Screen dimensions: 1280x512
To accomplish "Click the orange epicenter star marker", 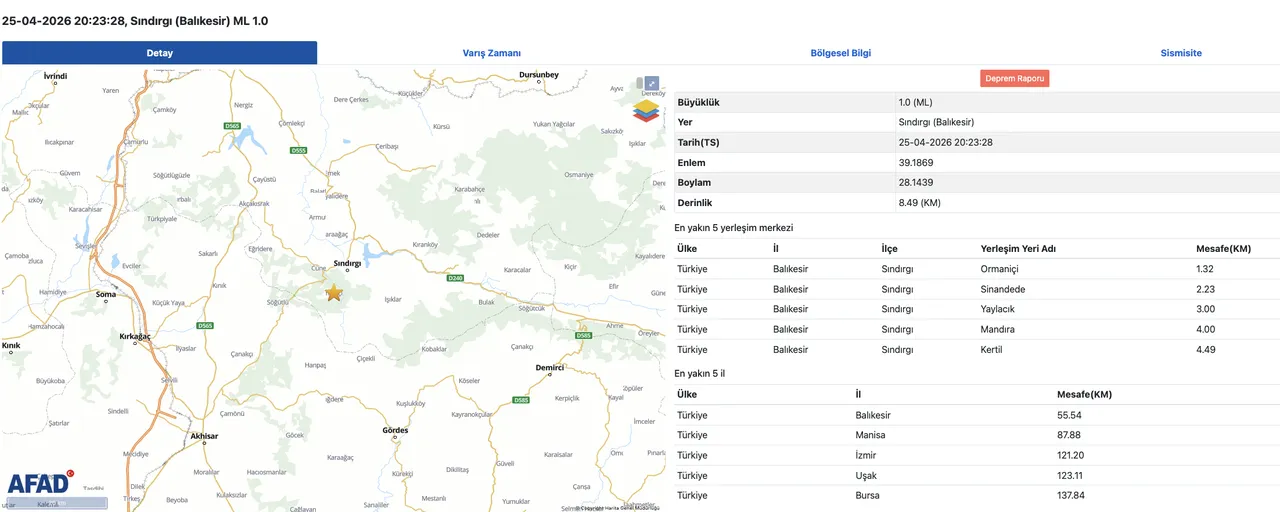I will [x=334, y=292].
